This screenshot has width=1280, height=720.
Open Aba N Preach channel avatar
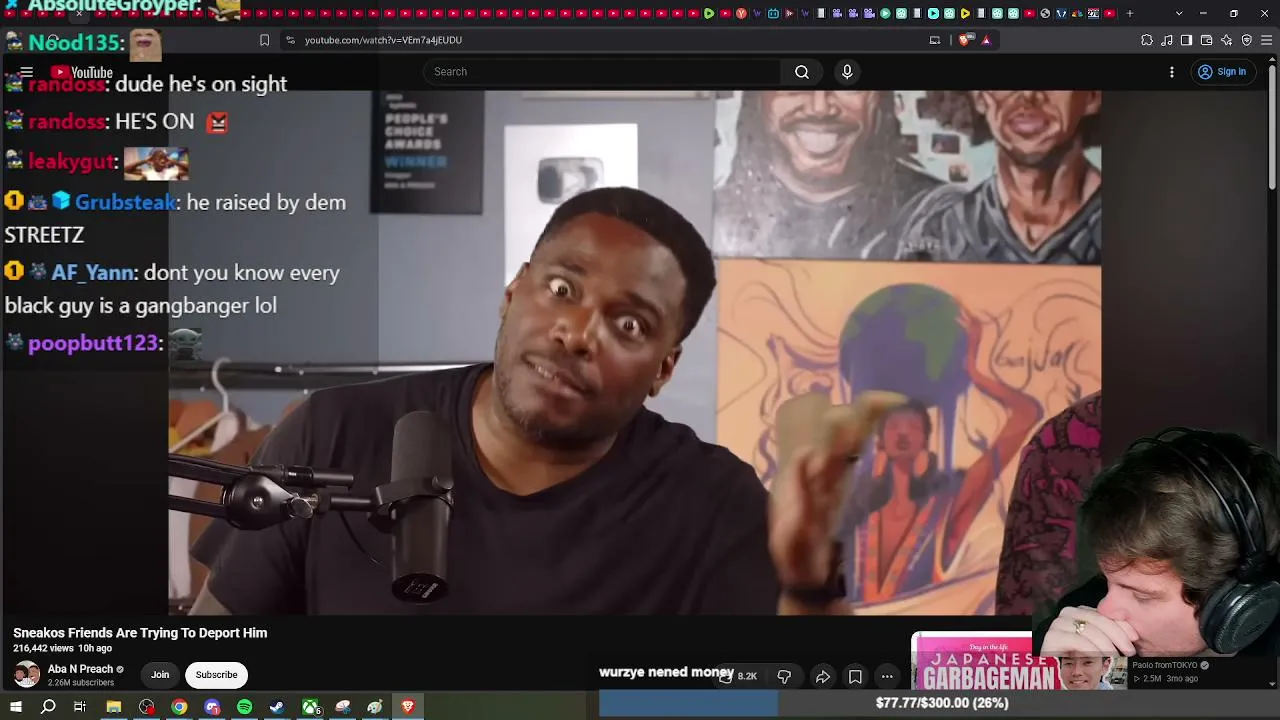(x=27, y=675)
